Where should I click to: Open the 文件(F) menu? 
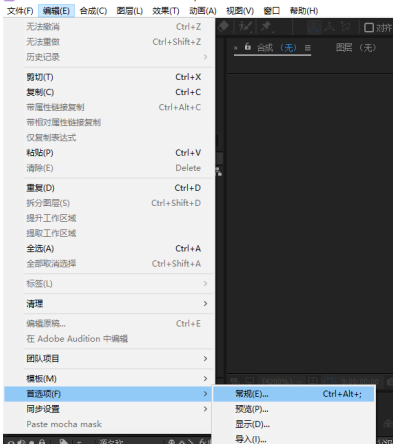(20, 11)
